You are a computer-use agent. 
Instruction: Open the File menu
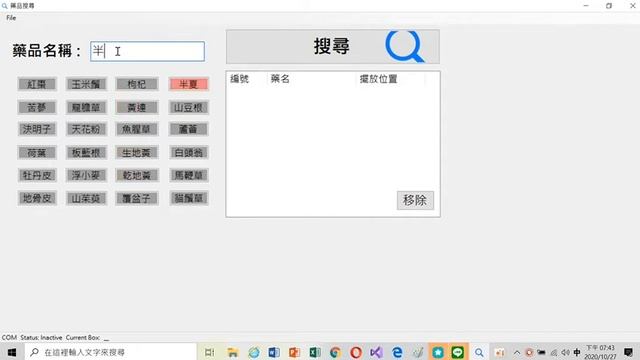[11, 18]
